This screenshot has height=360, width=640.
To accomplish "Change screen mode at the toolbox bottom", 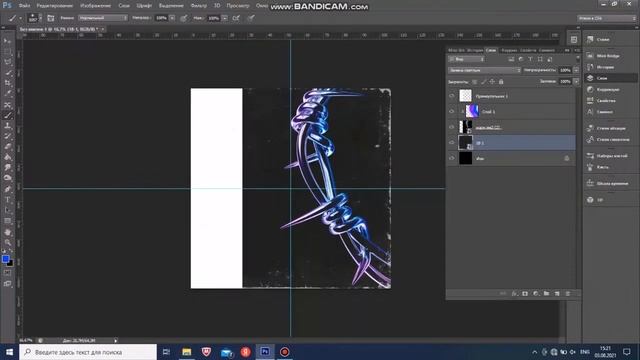I will [8, 284].
